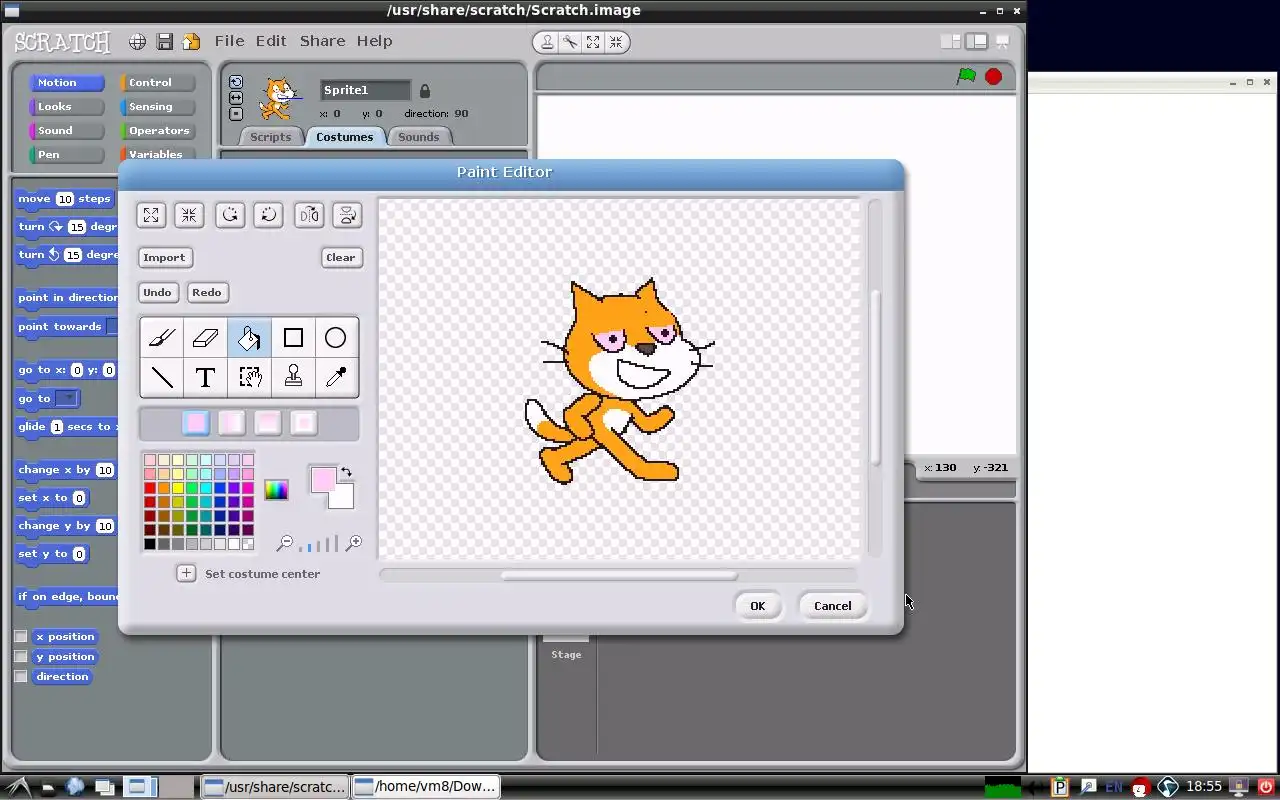The image size is (1280, 800).
Task: Swap foreground and background colors
Action: (346, 472)
